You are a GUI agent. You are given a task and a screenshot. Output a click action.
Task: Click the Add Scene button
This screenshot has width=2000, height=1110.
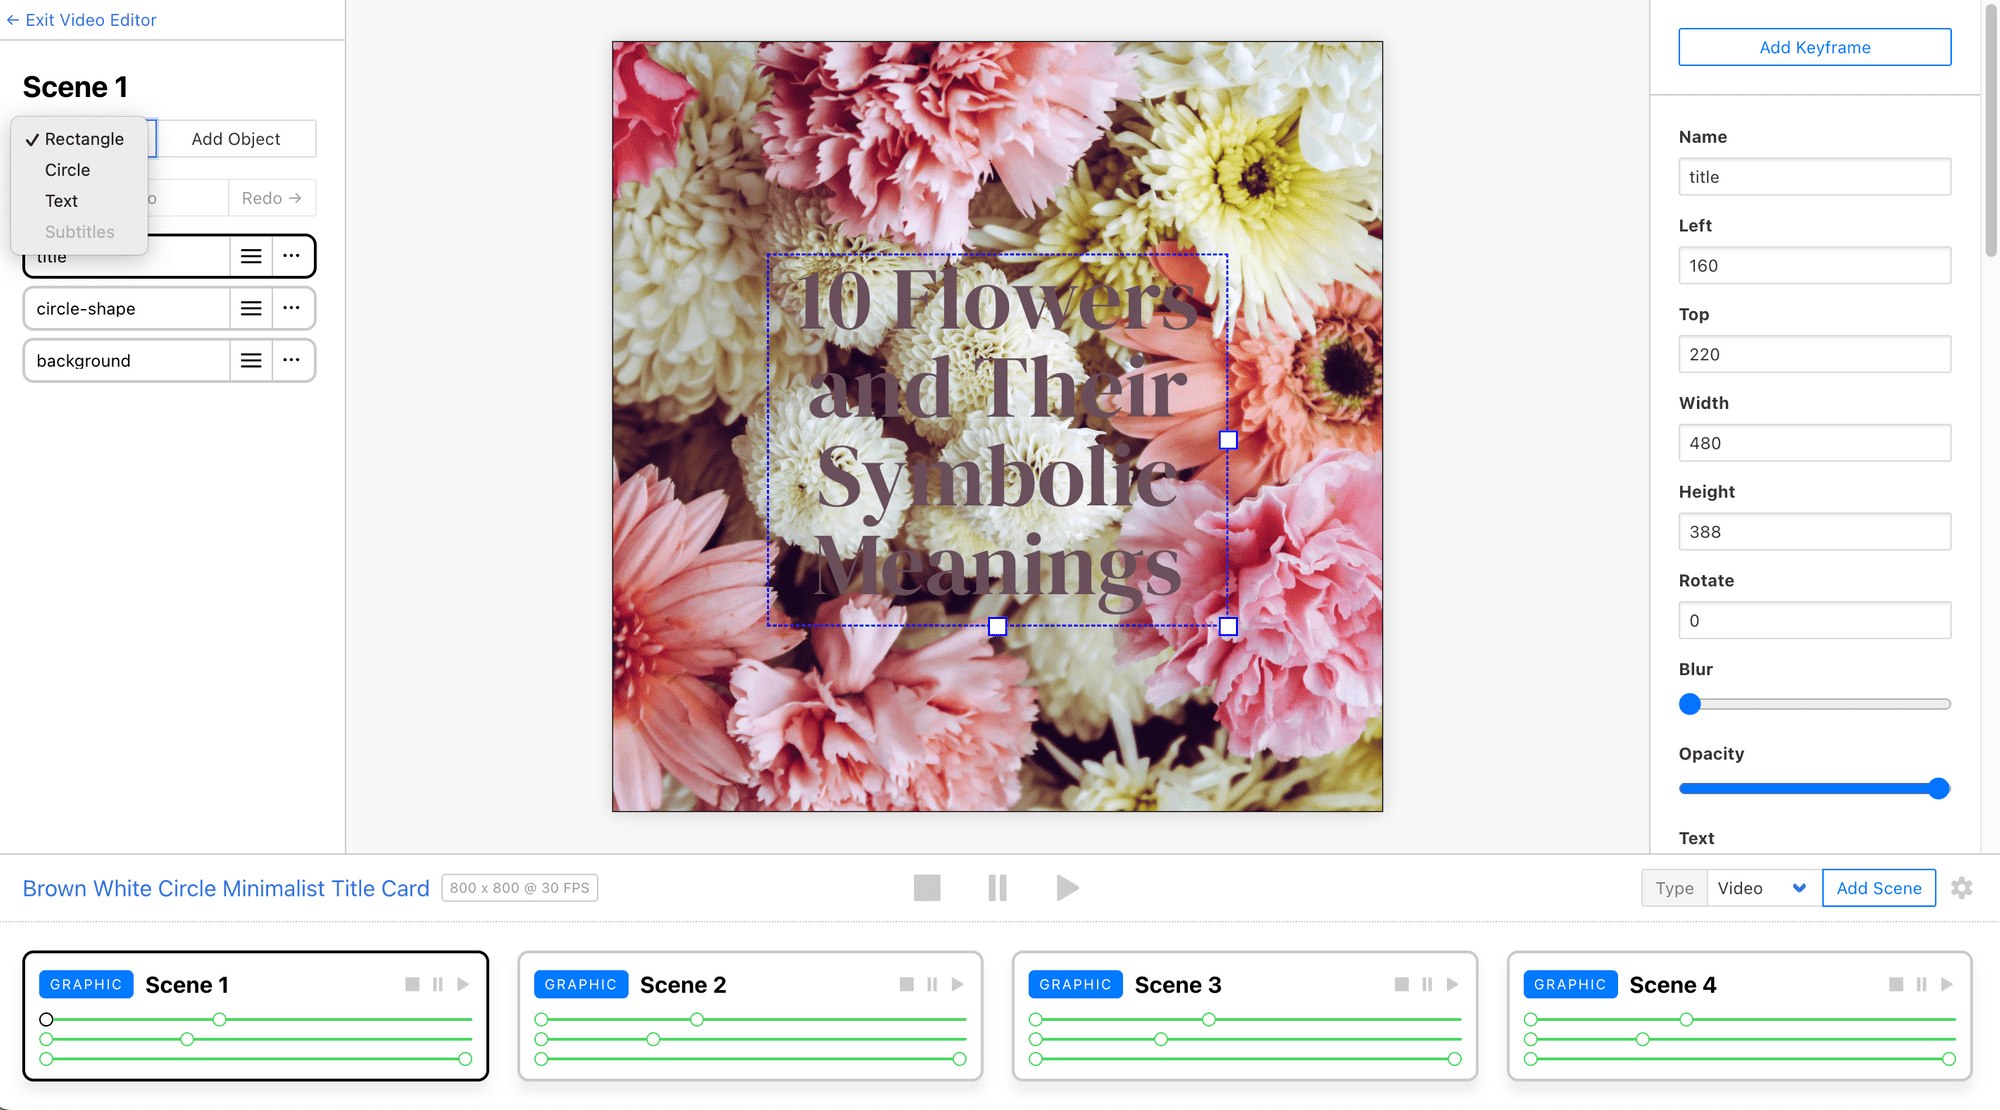click(x=1878, y=888)
